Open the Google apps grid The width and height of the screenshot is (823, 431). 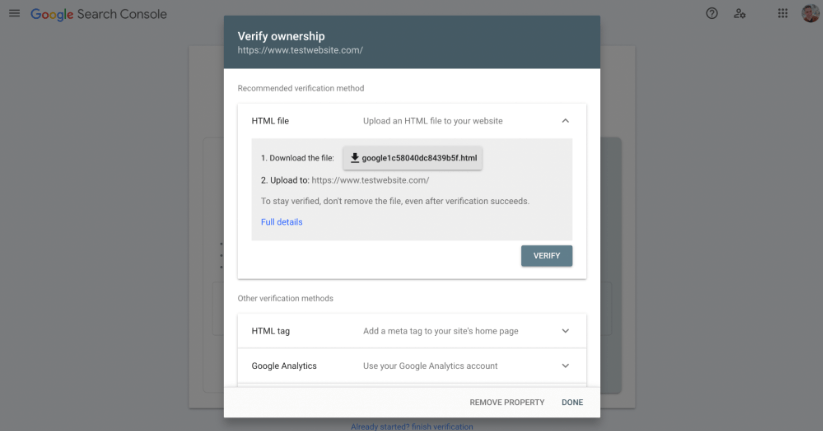pos(783,14)
